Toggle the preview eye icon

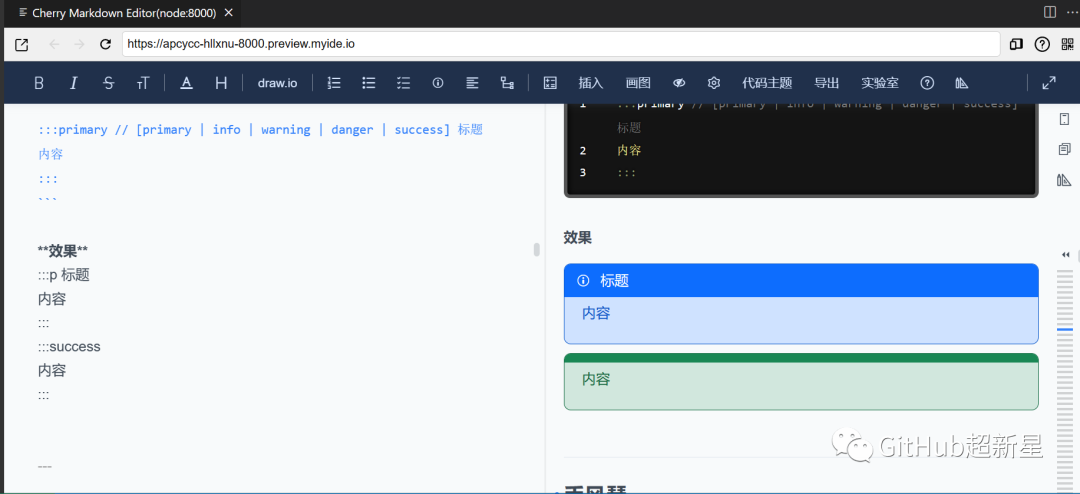click(679, 83)
